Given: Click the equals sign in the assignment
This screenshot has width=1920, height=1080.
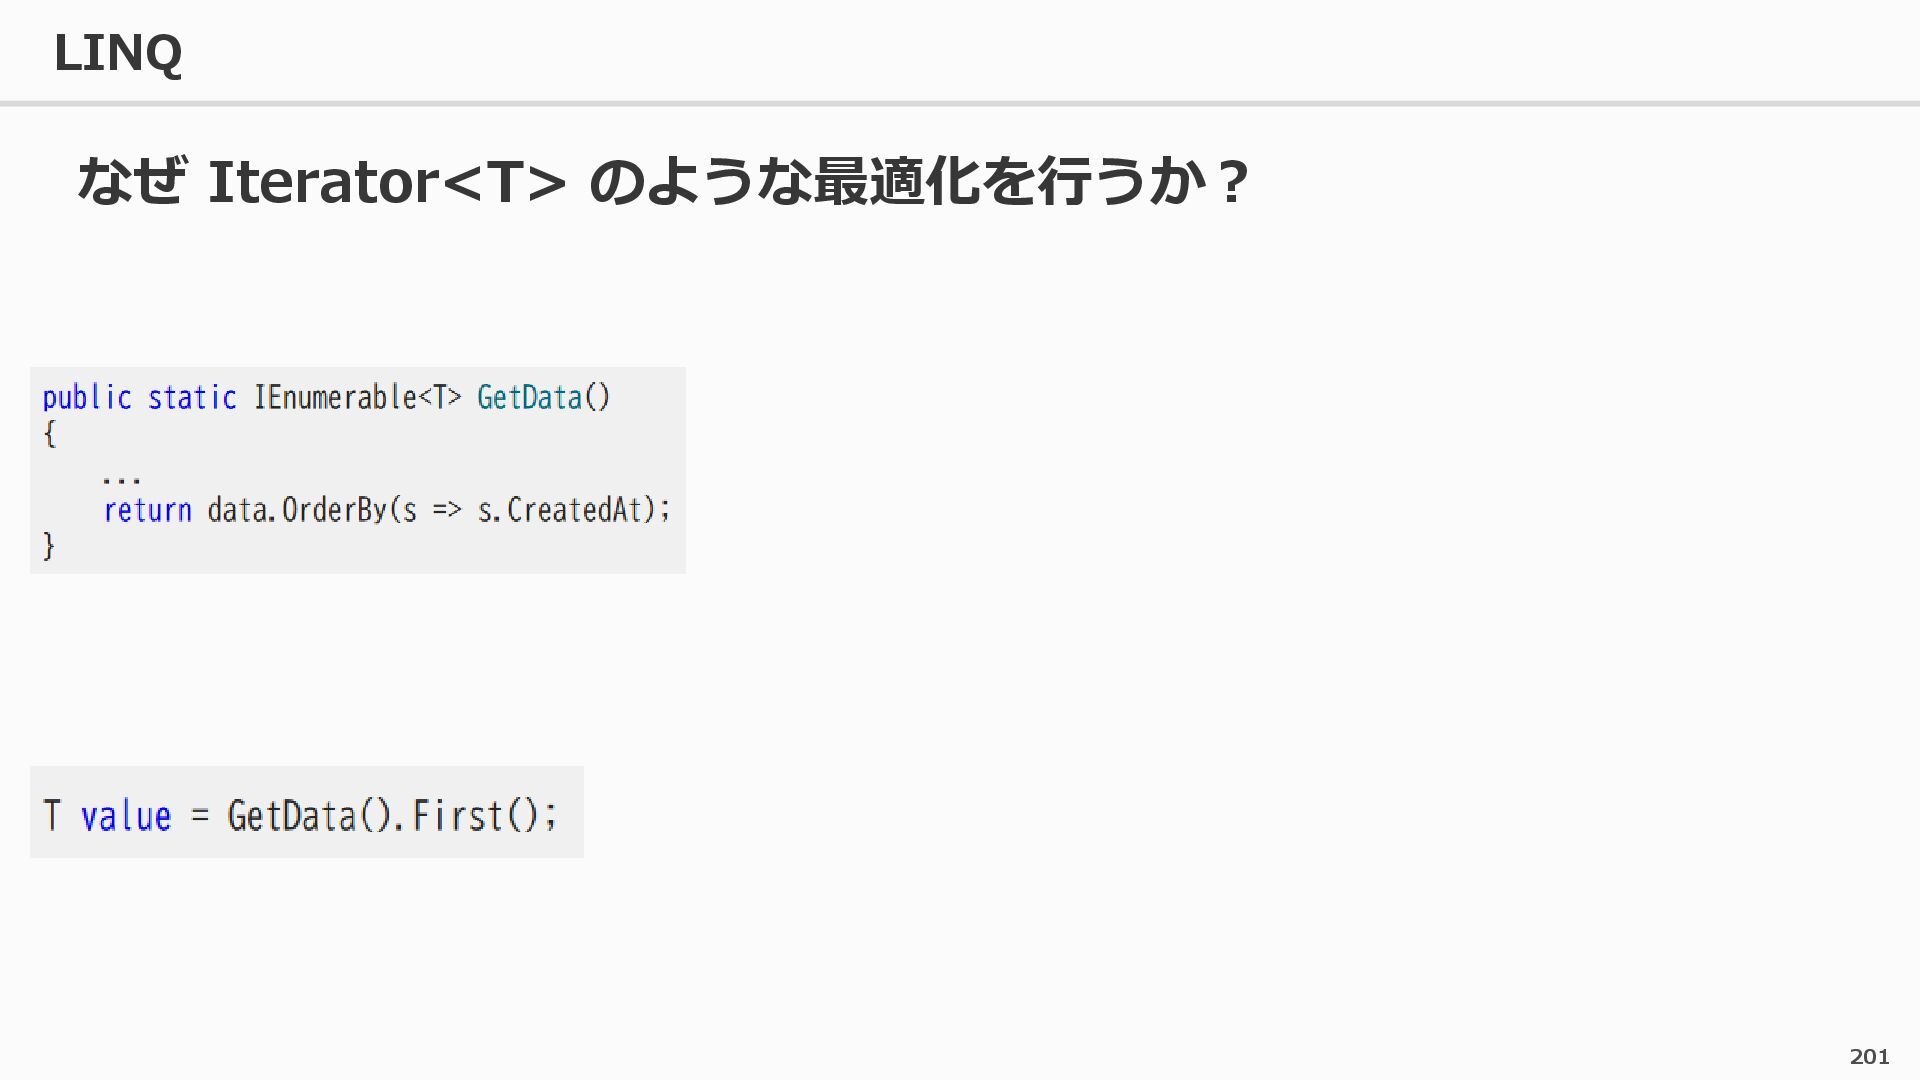Looking at the screenshot, I should 200,816.
